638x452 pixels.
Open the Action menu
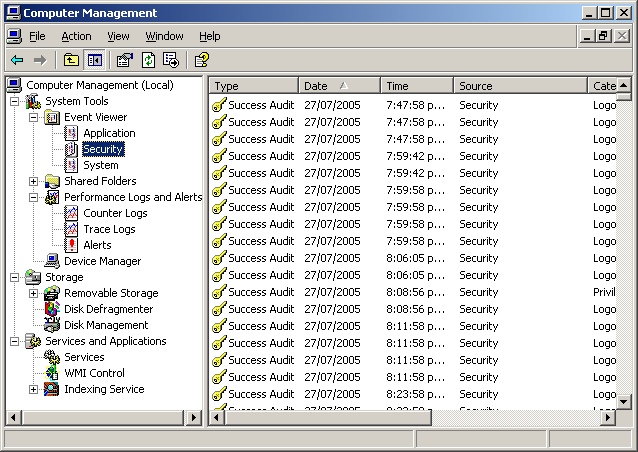point(76,36)
